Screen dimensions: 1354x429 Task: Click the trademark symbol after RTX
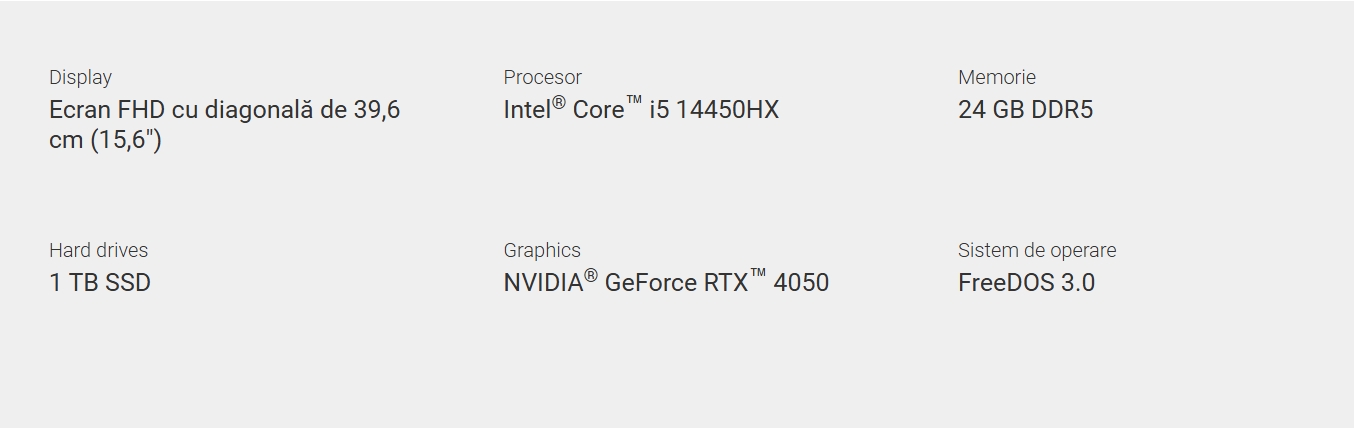point(758,276)
